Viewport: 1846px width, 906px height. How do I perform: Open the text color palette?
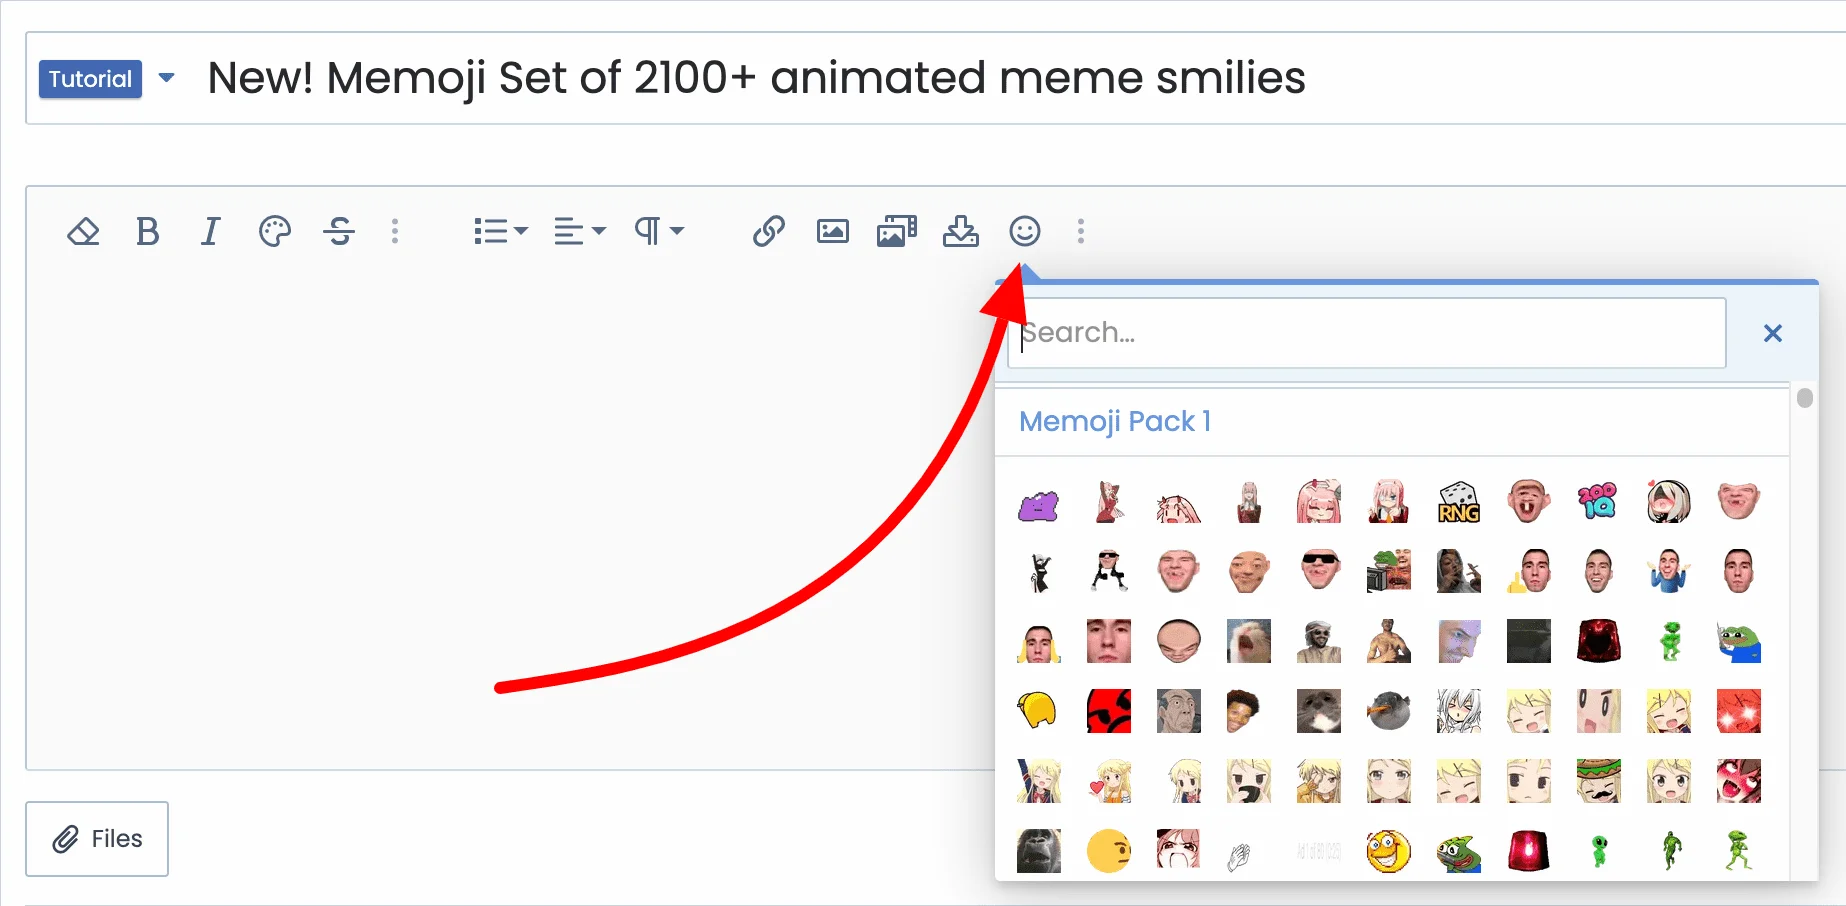coord(274,232)
